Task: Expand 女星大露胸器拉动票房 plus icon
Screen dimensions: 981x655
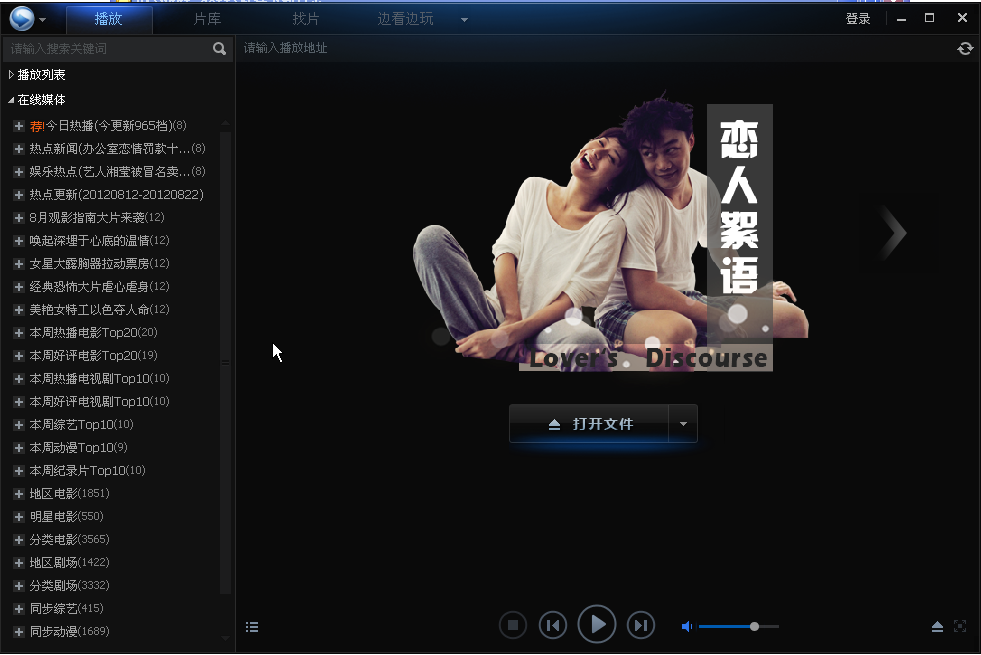Action: [x=19, y=263]
